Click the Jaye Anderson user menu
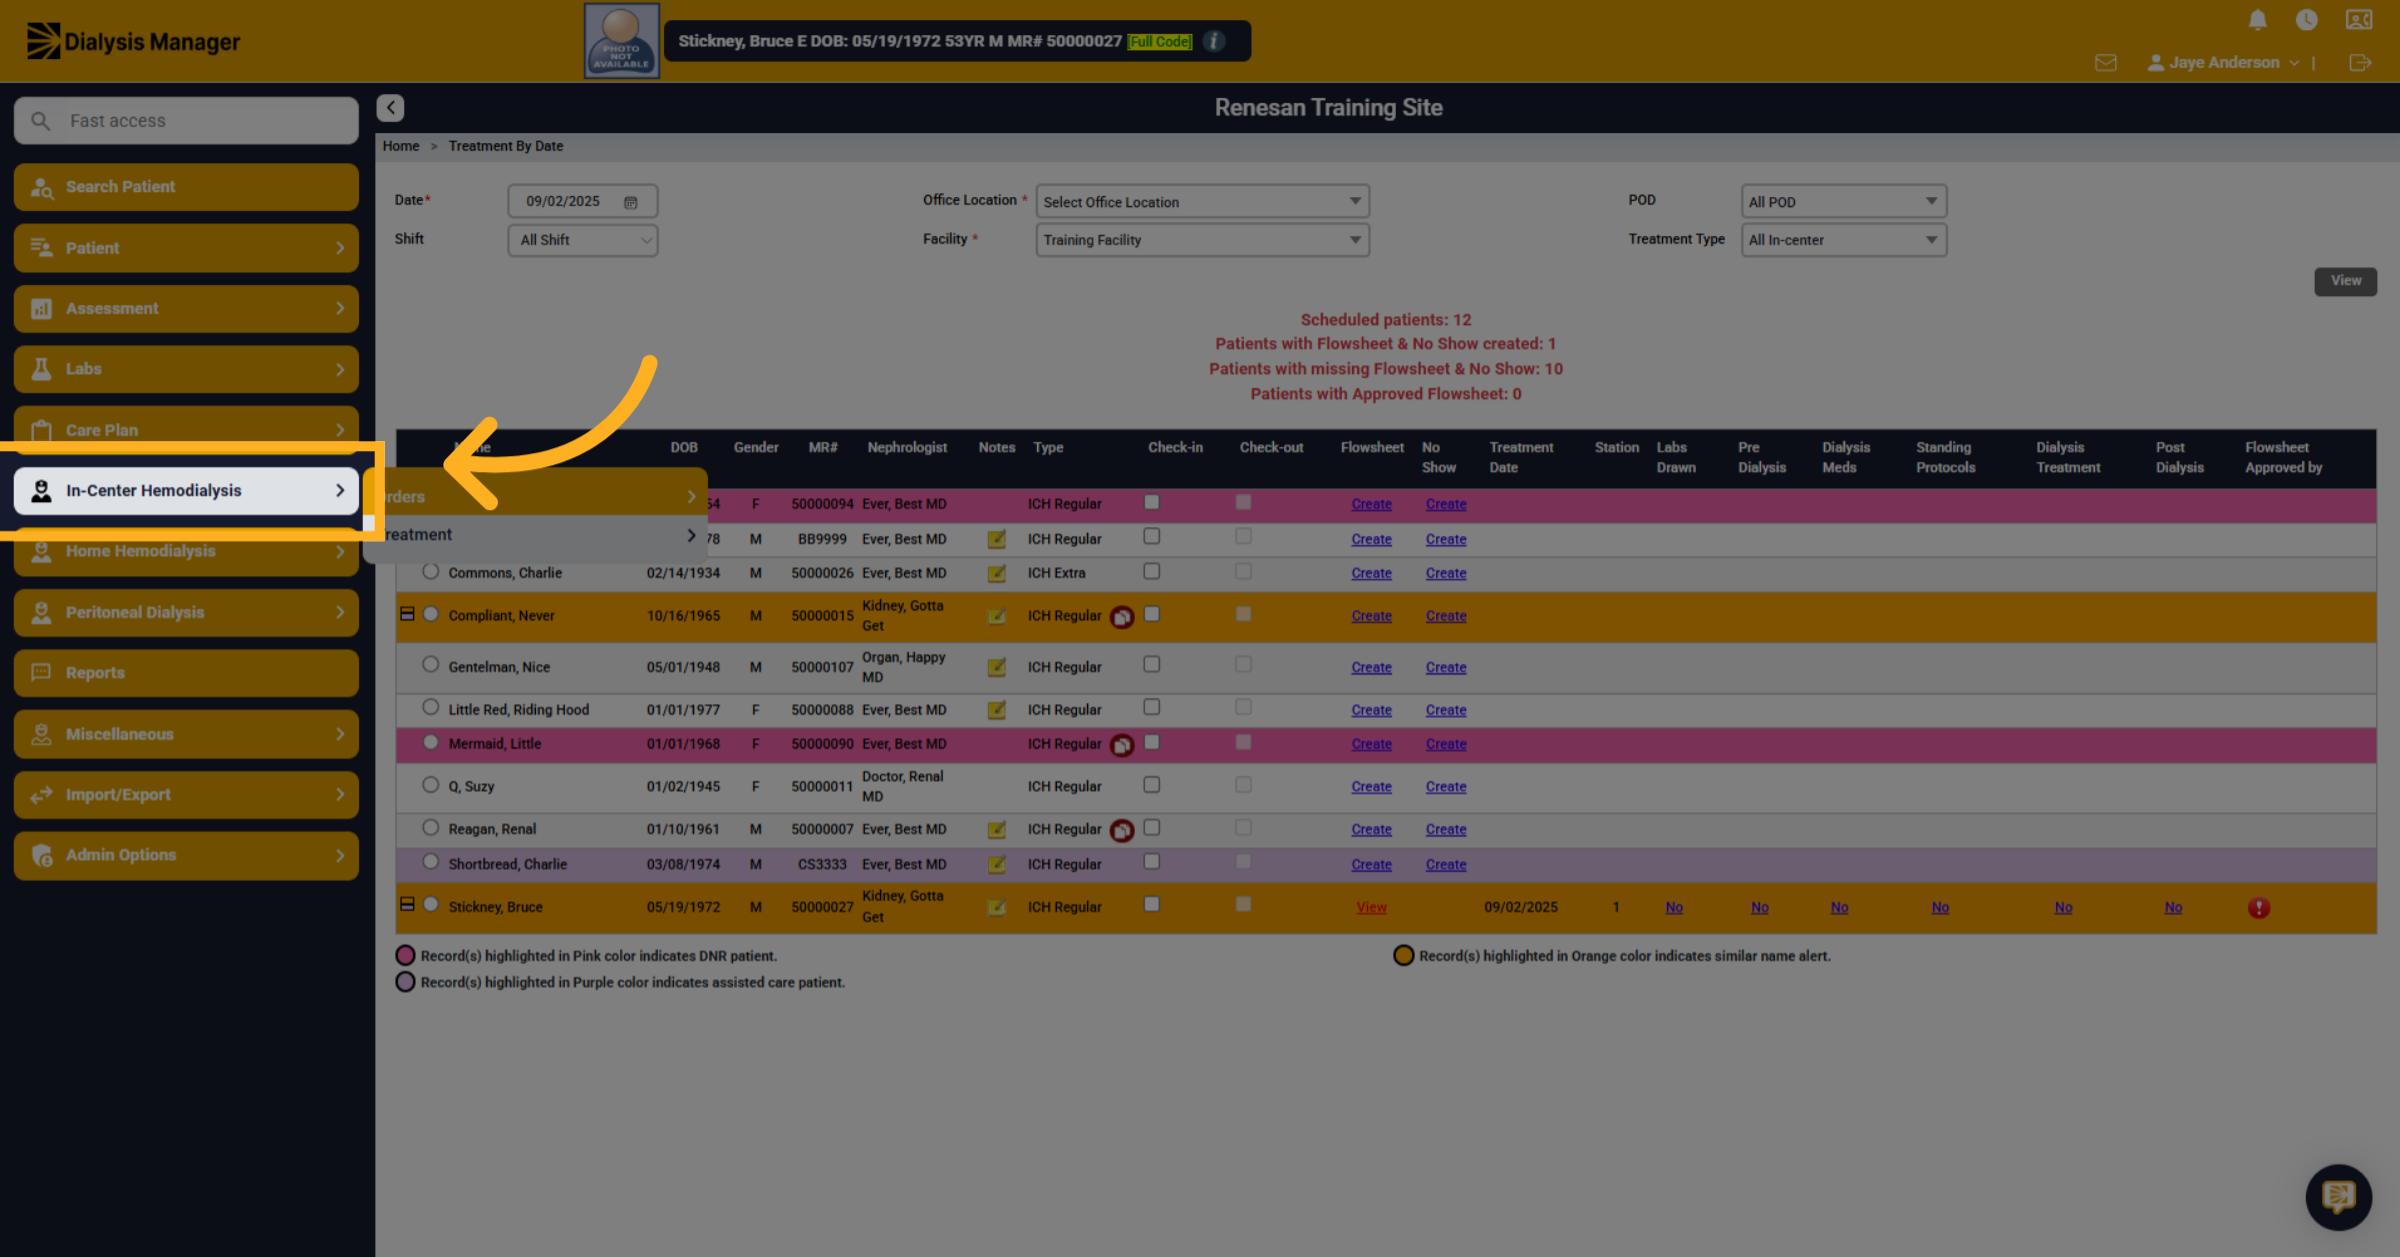Viewport: 2400px width, 1257px height. (2222, 63)
